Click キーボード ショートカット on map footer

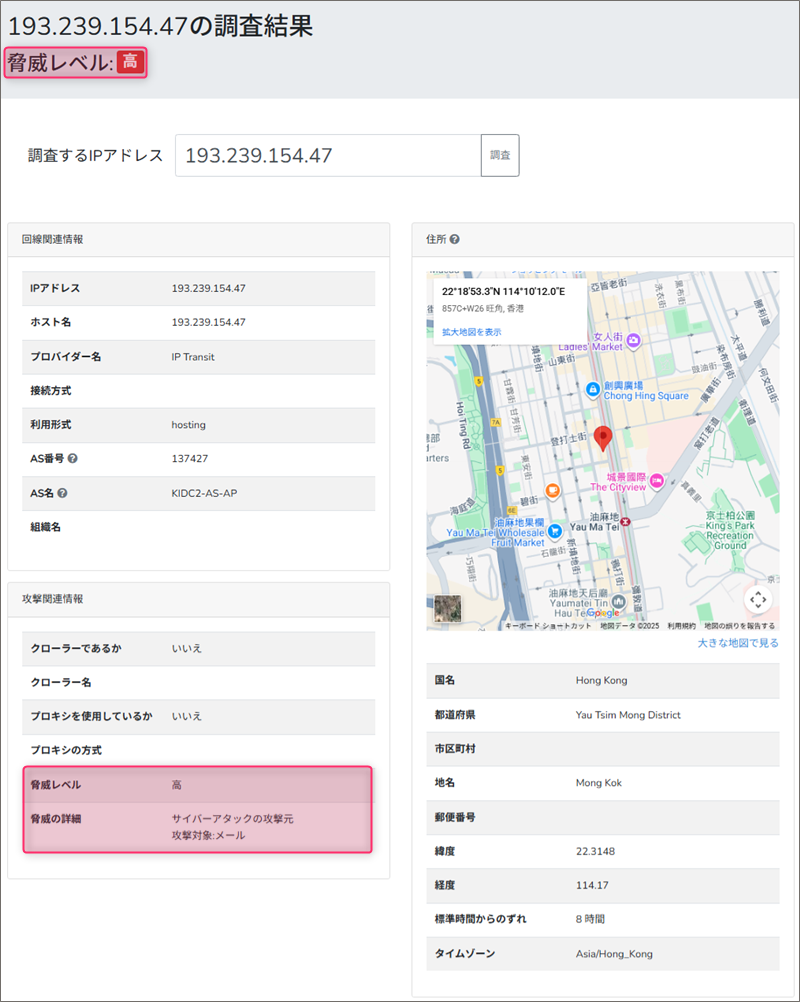pyautogui.click(x=548, y=626)
